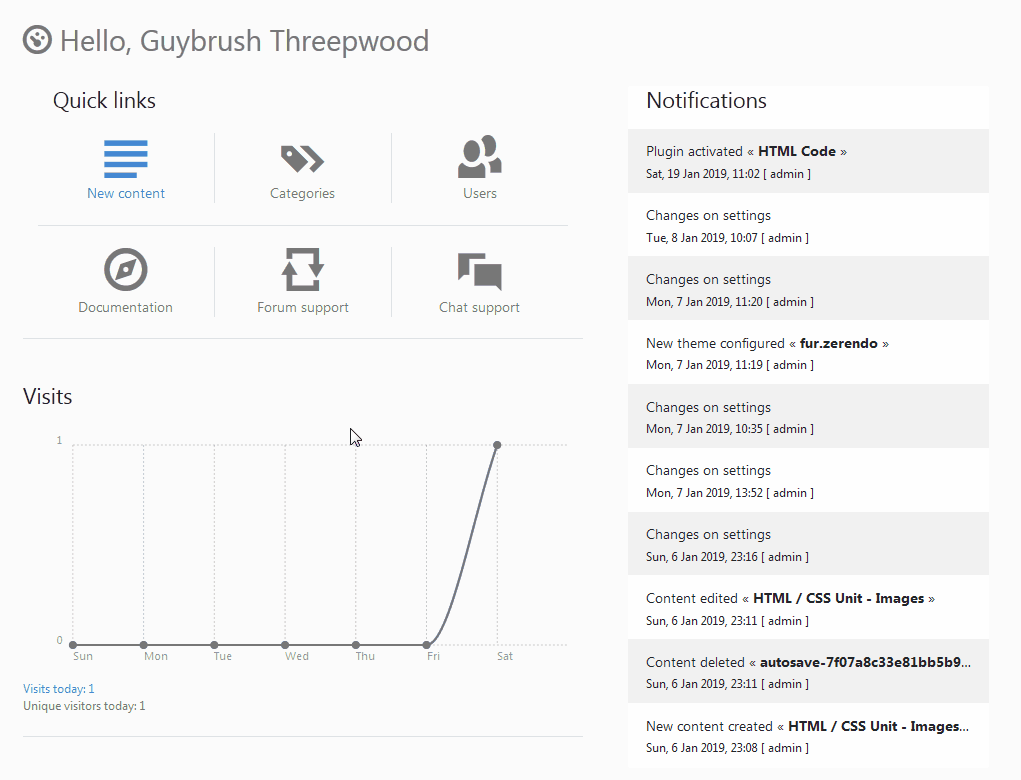
Task: Click the Plugin activated HTML Code notification
Action: 808,161
